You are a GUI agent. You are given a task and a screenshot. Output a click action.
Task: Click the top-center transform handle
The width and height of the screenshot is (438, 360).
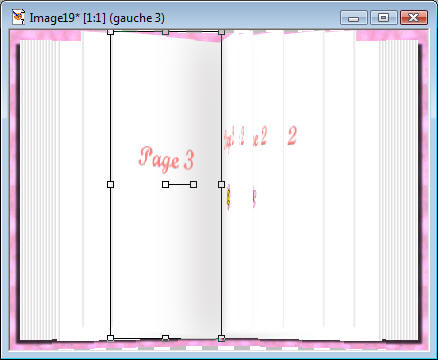(x=165, y=32)
